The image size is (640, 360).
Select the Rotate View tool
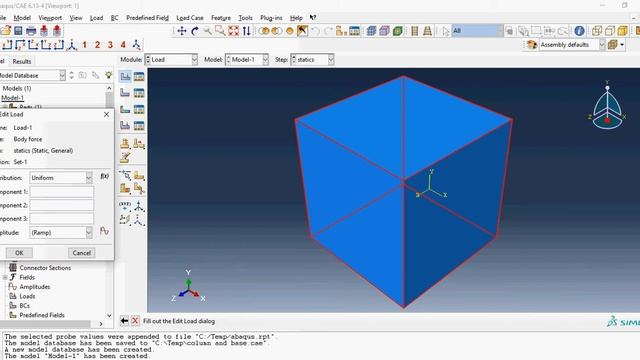[x=195, y=31]
